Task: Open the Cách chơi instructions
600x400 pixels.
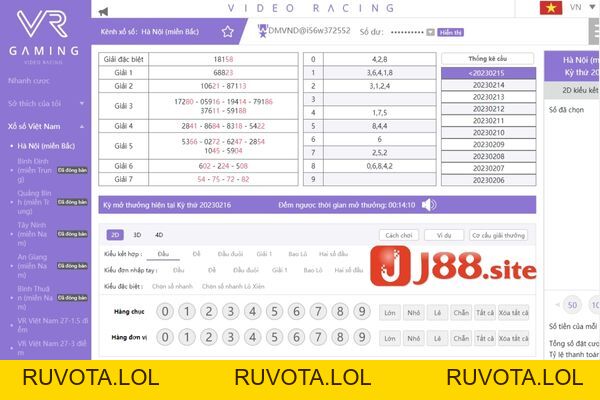Action: coord(399,235)
